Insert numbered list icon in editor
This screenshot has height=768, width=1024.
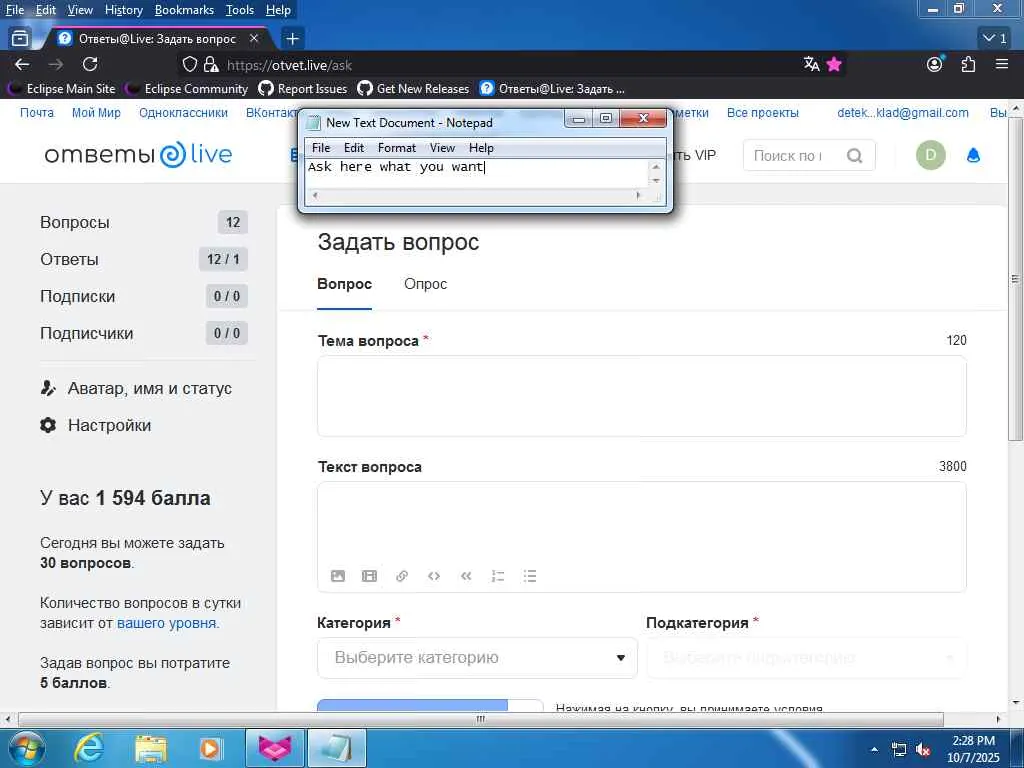(498, 575)
